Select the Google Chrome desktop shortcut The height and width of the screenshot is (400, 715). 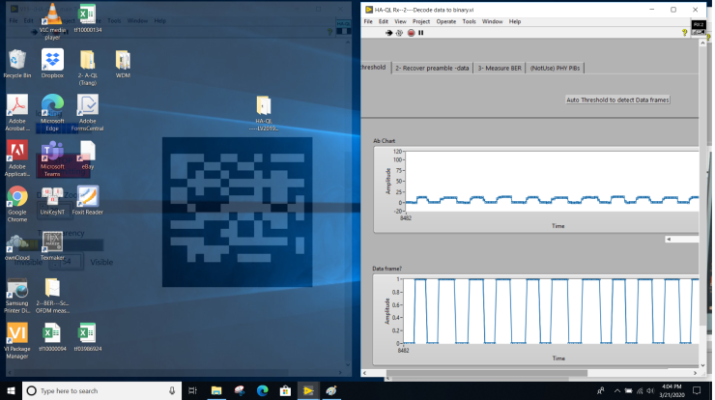click(x=17, y=204)
